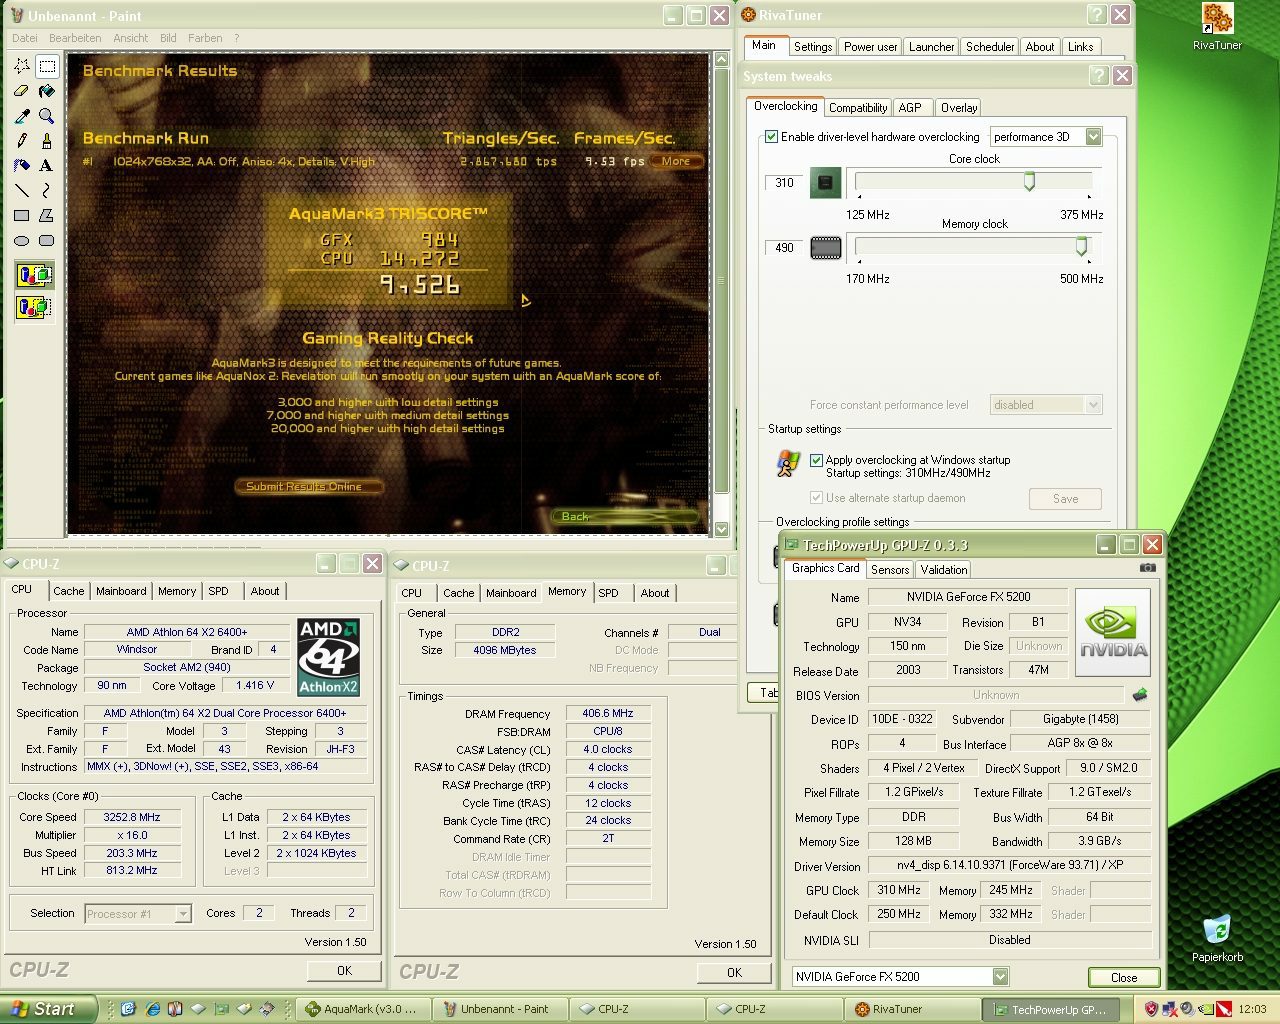Select the Pick Color eyedropper tool
The image size is (1280, 1024).
22,116
